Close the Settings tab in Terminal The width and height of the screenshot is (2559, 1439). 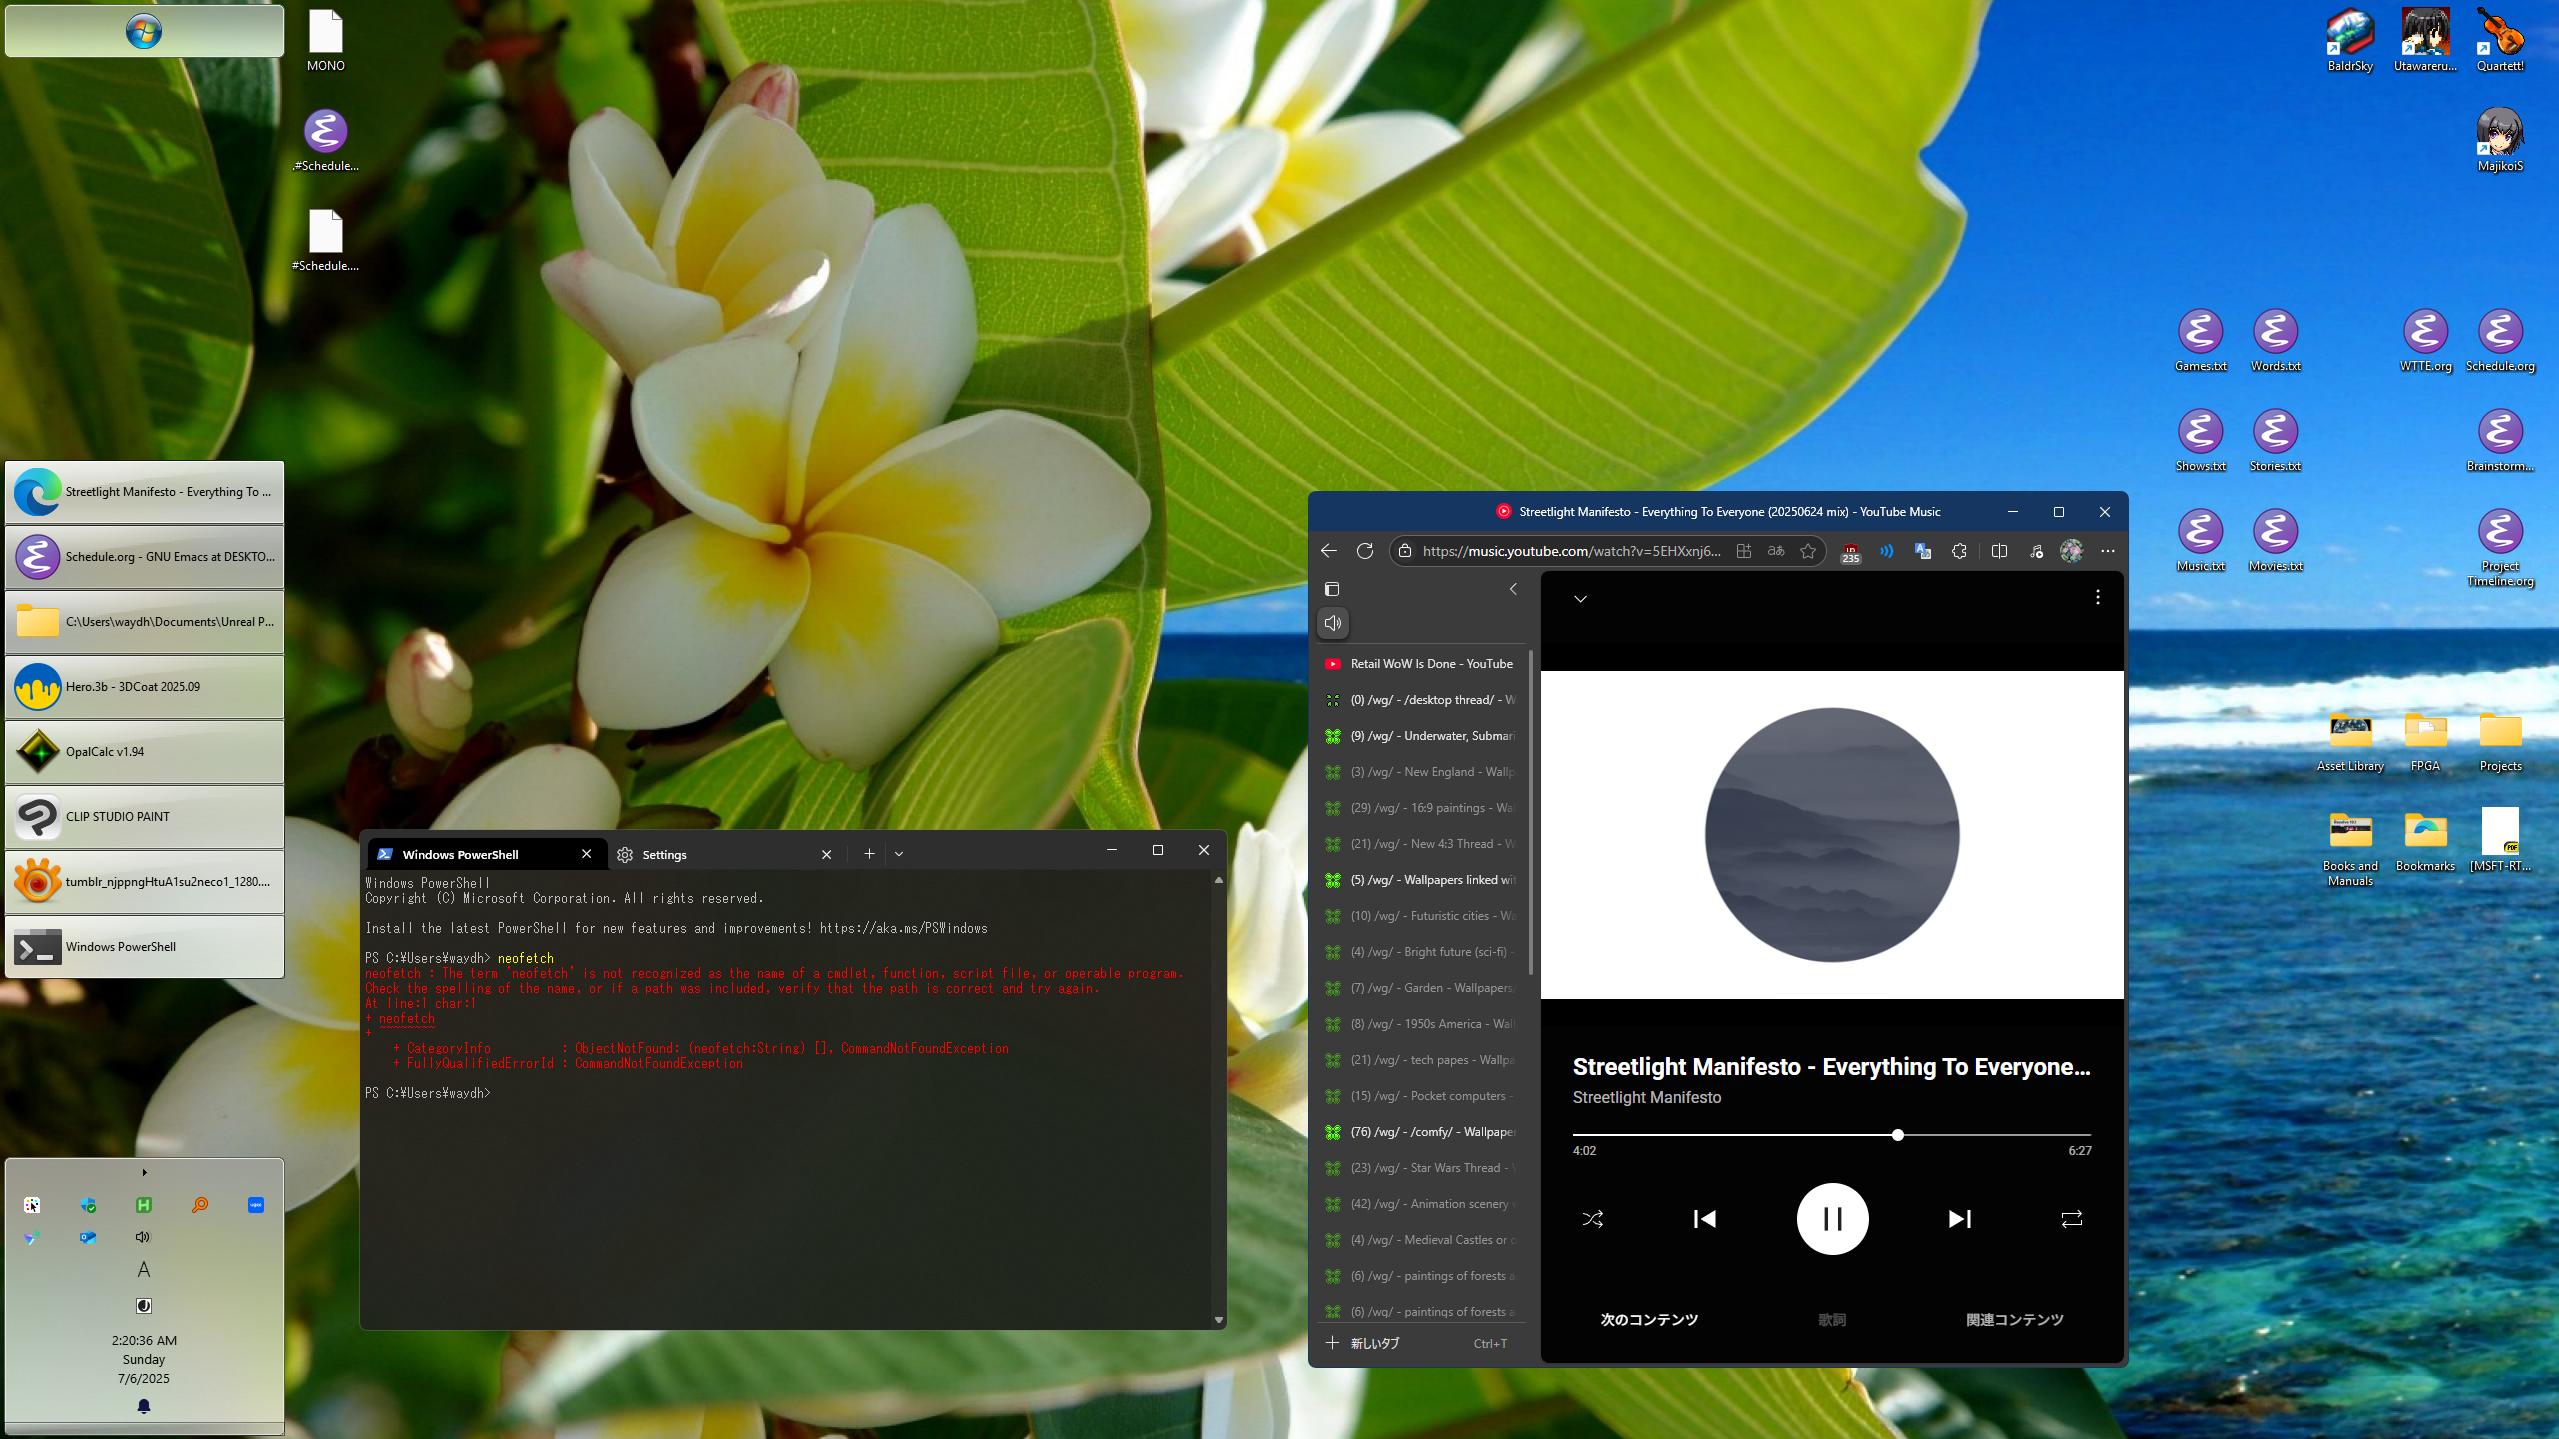pyautogui.click(x=826, y=854)
